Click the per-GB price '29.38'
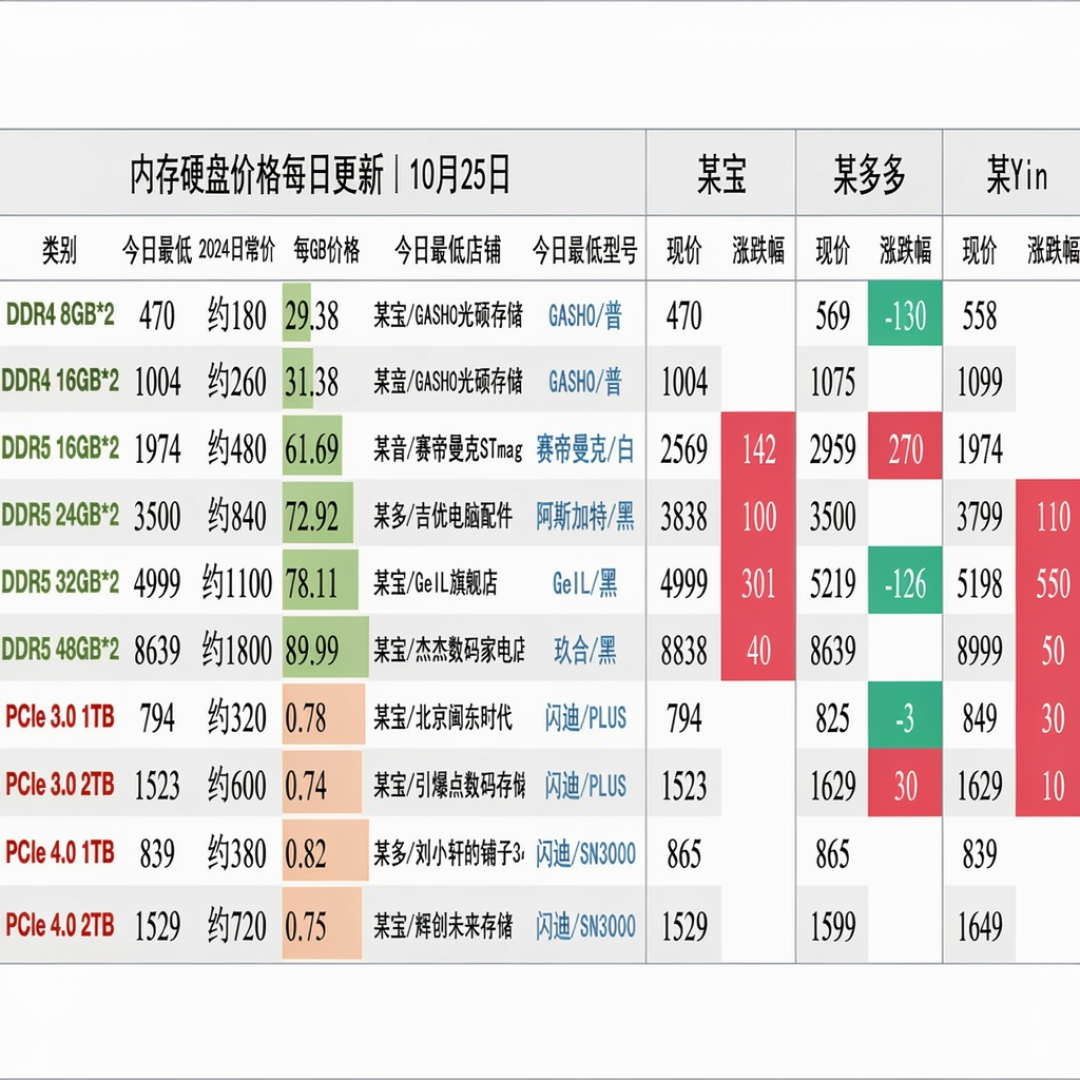The width and height of the screenshot is (1080, 1080). pyautogui.click(x=312, y=317)
